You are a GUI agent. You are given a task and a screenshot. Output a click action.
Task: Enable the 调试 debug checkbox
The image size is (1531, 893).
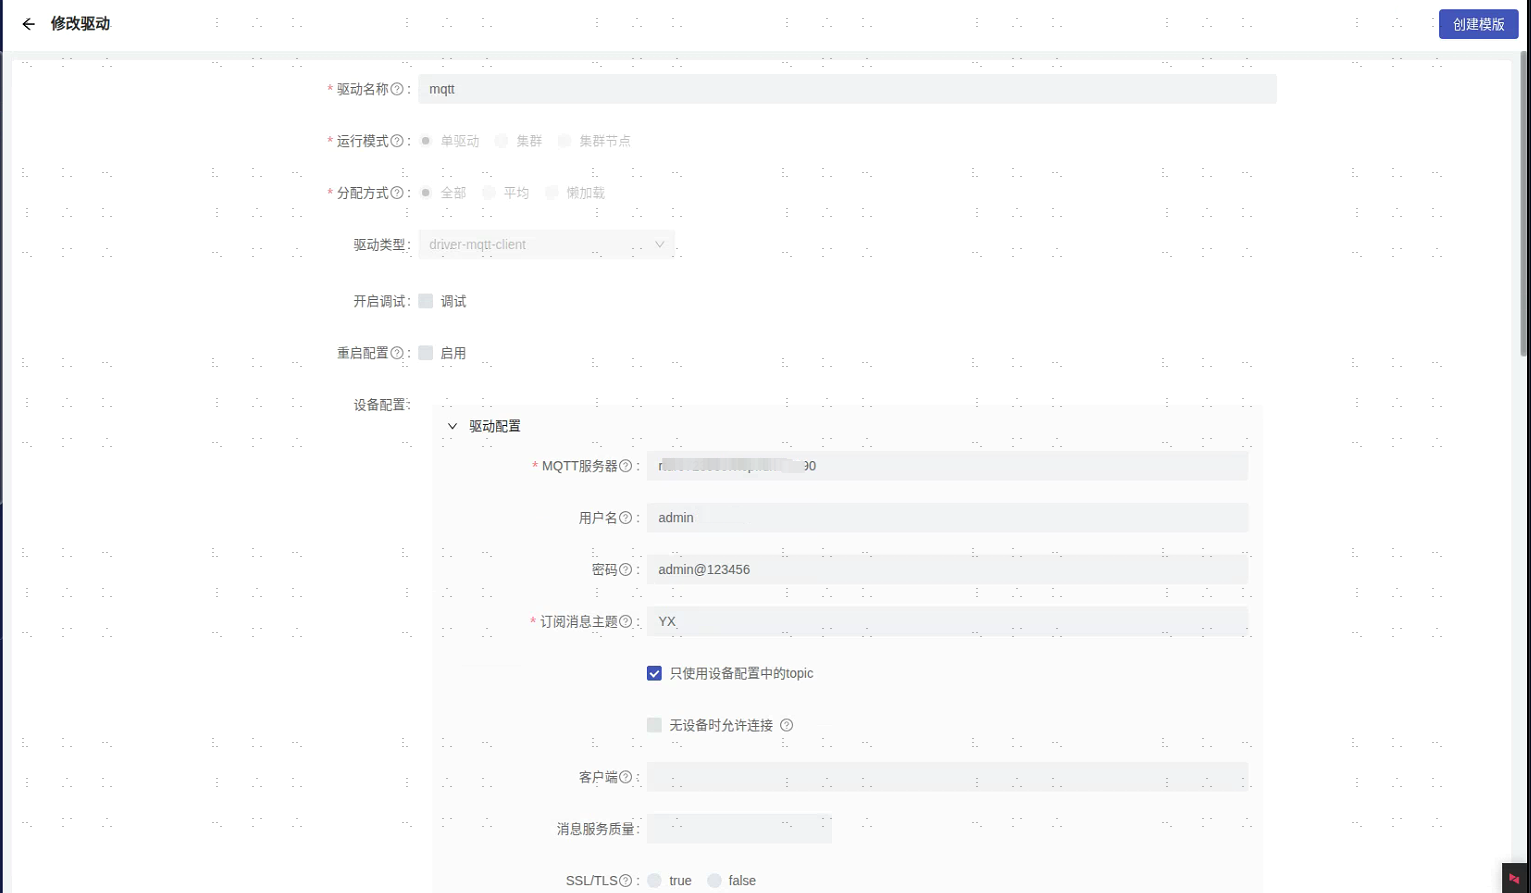click(426, 301)
